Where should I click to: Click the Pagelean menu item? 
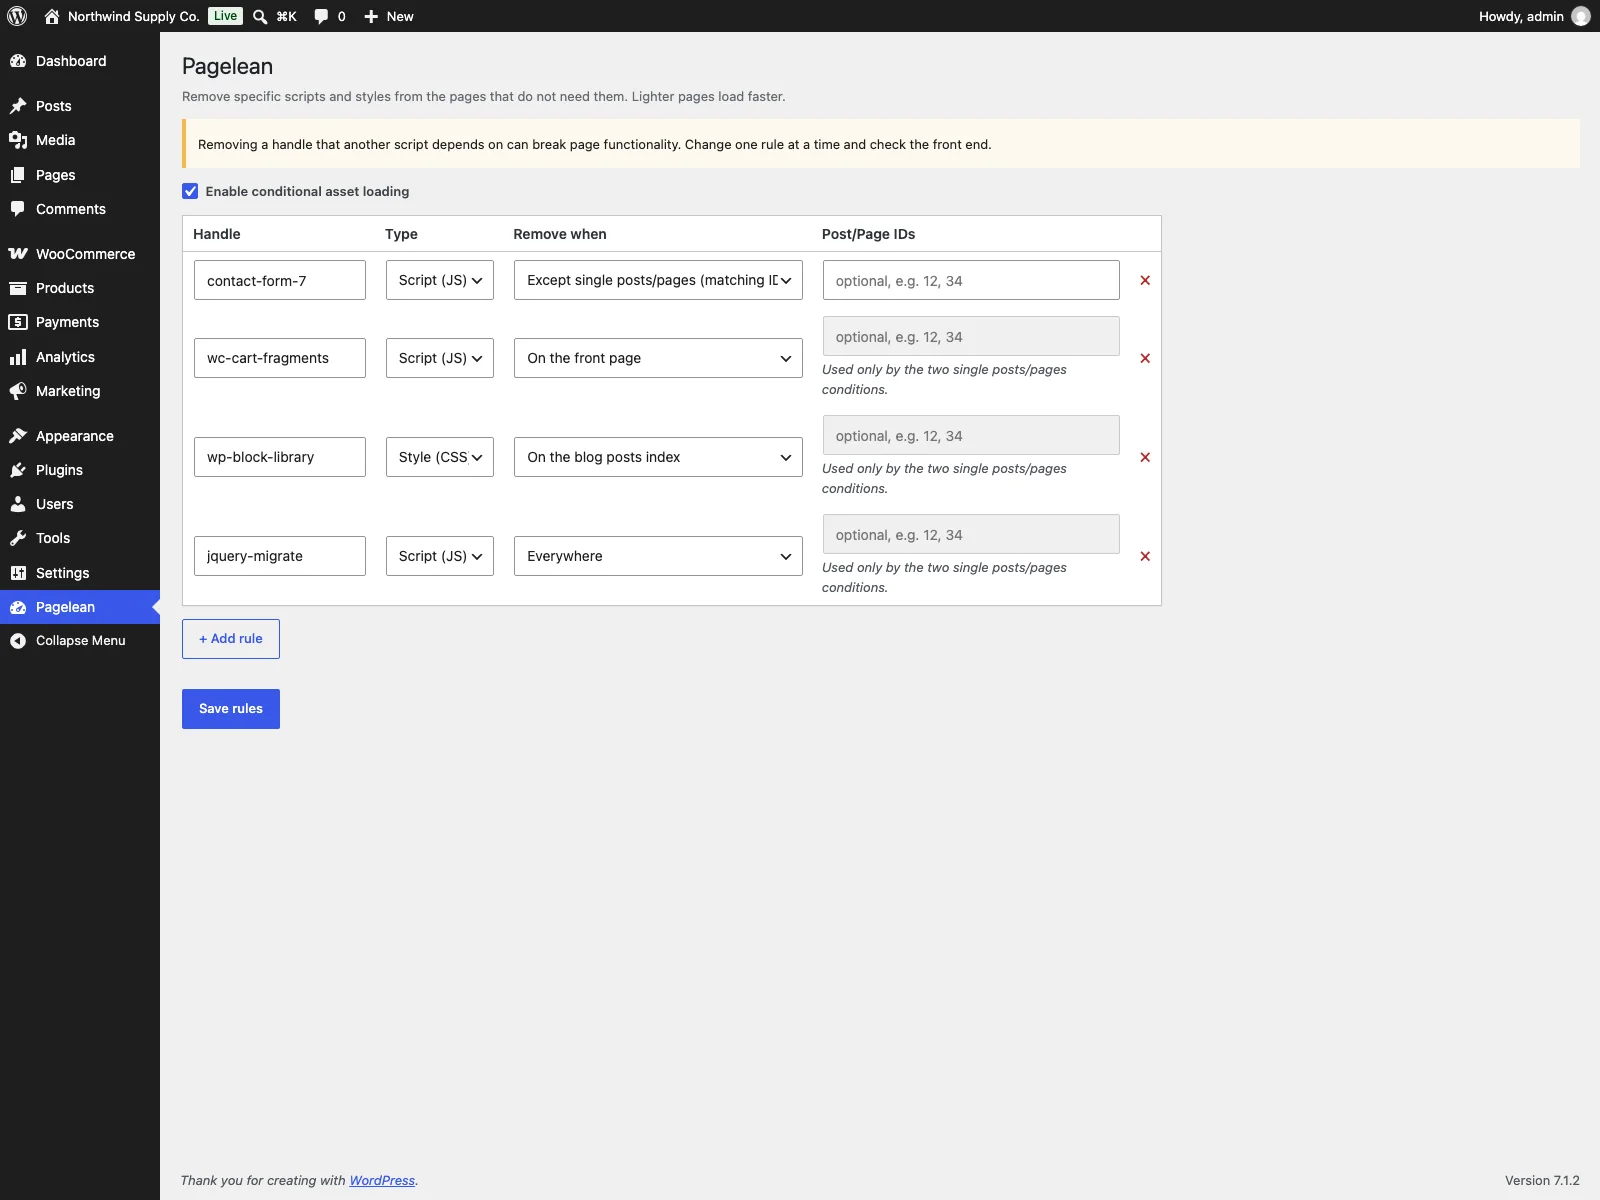point(80,607)
